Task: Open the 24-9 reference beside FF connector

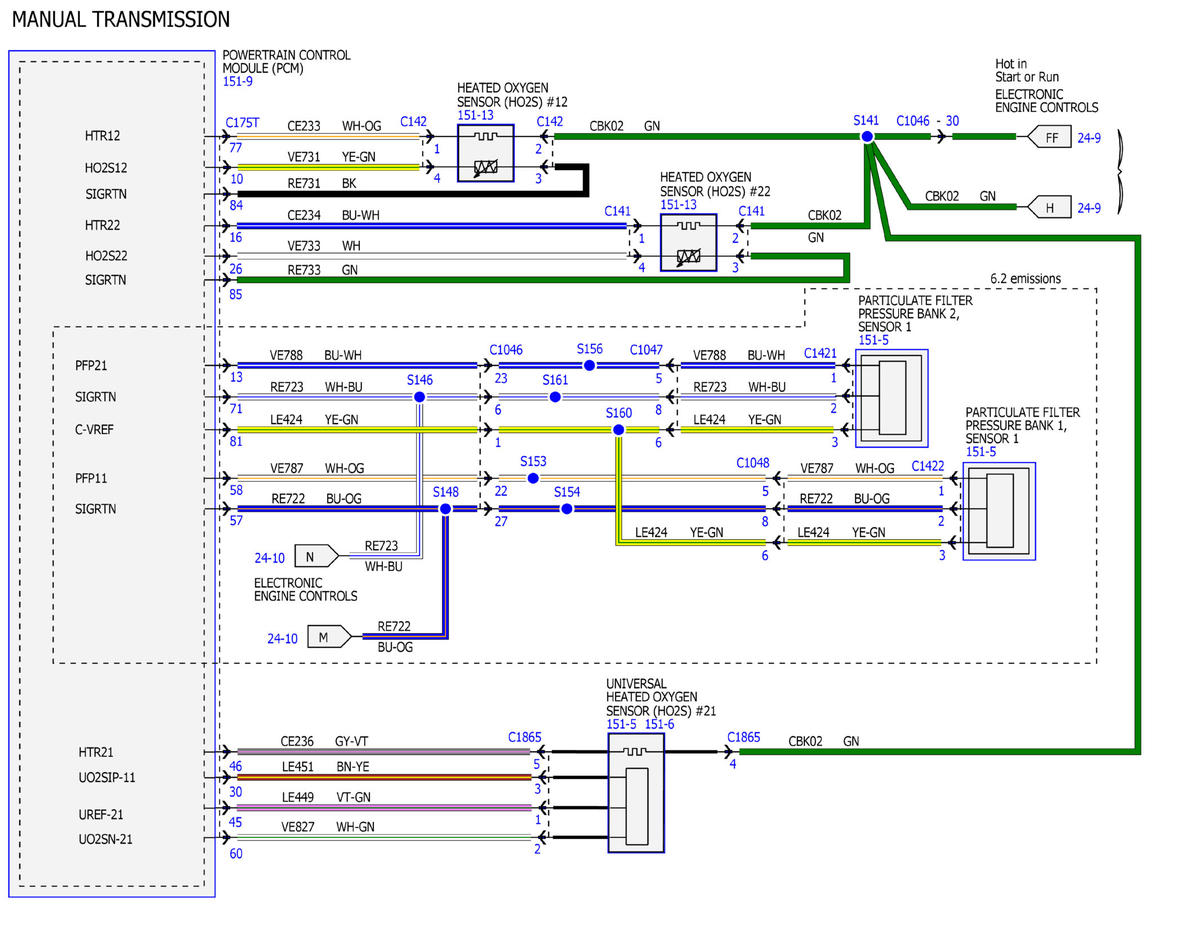Action: 1089,138
